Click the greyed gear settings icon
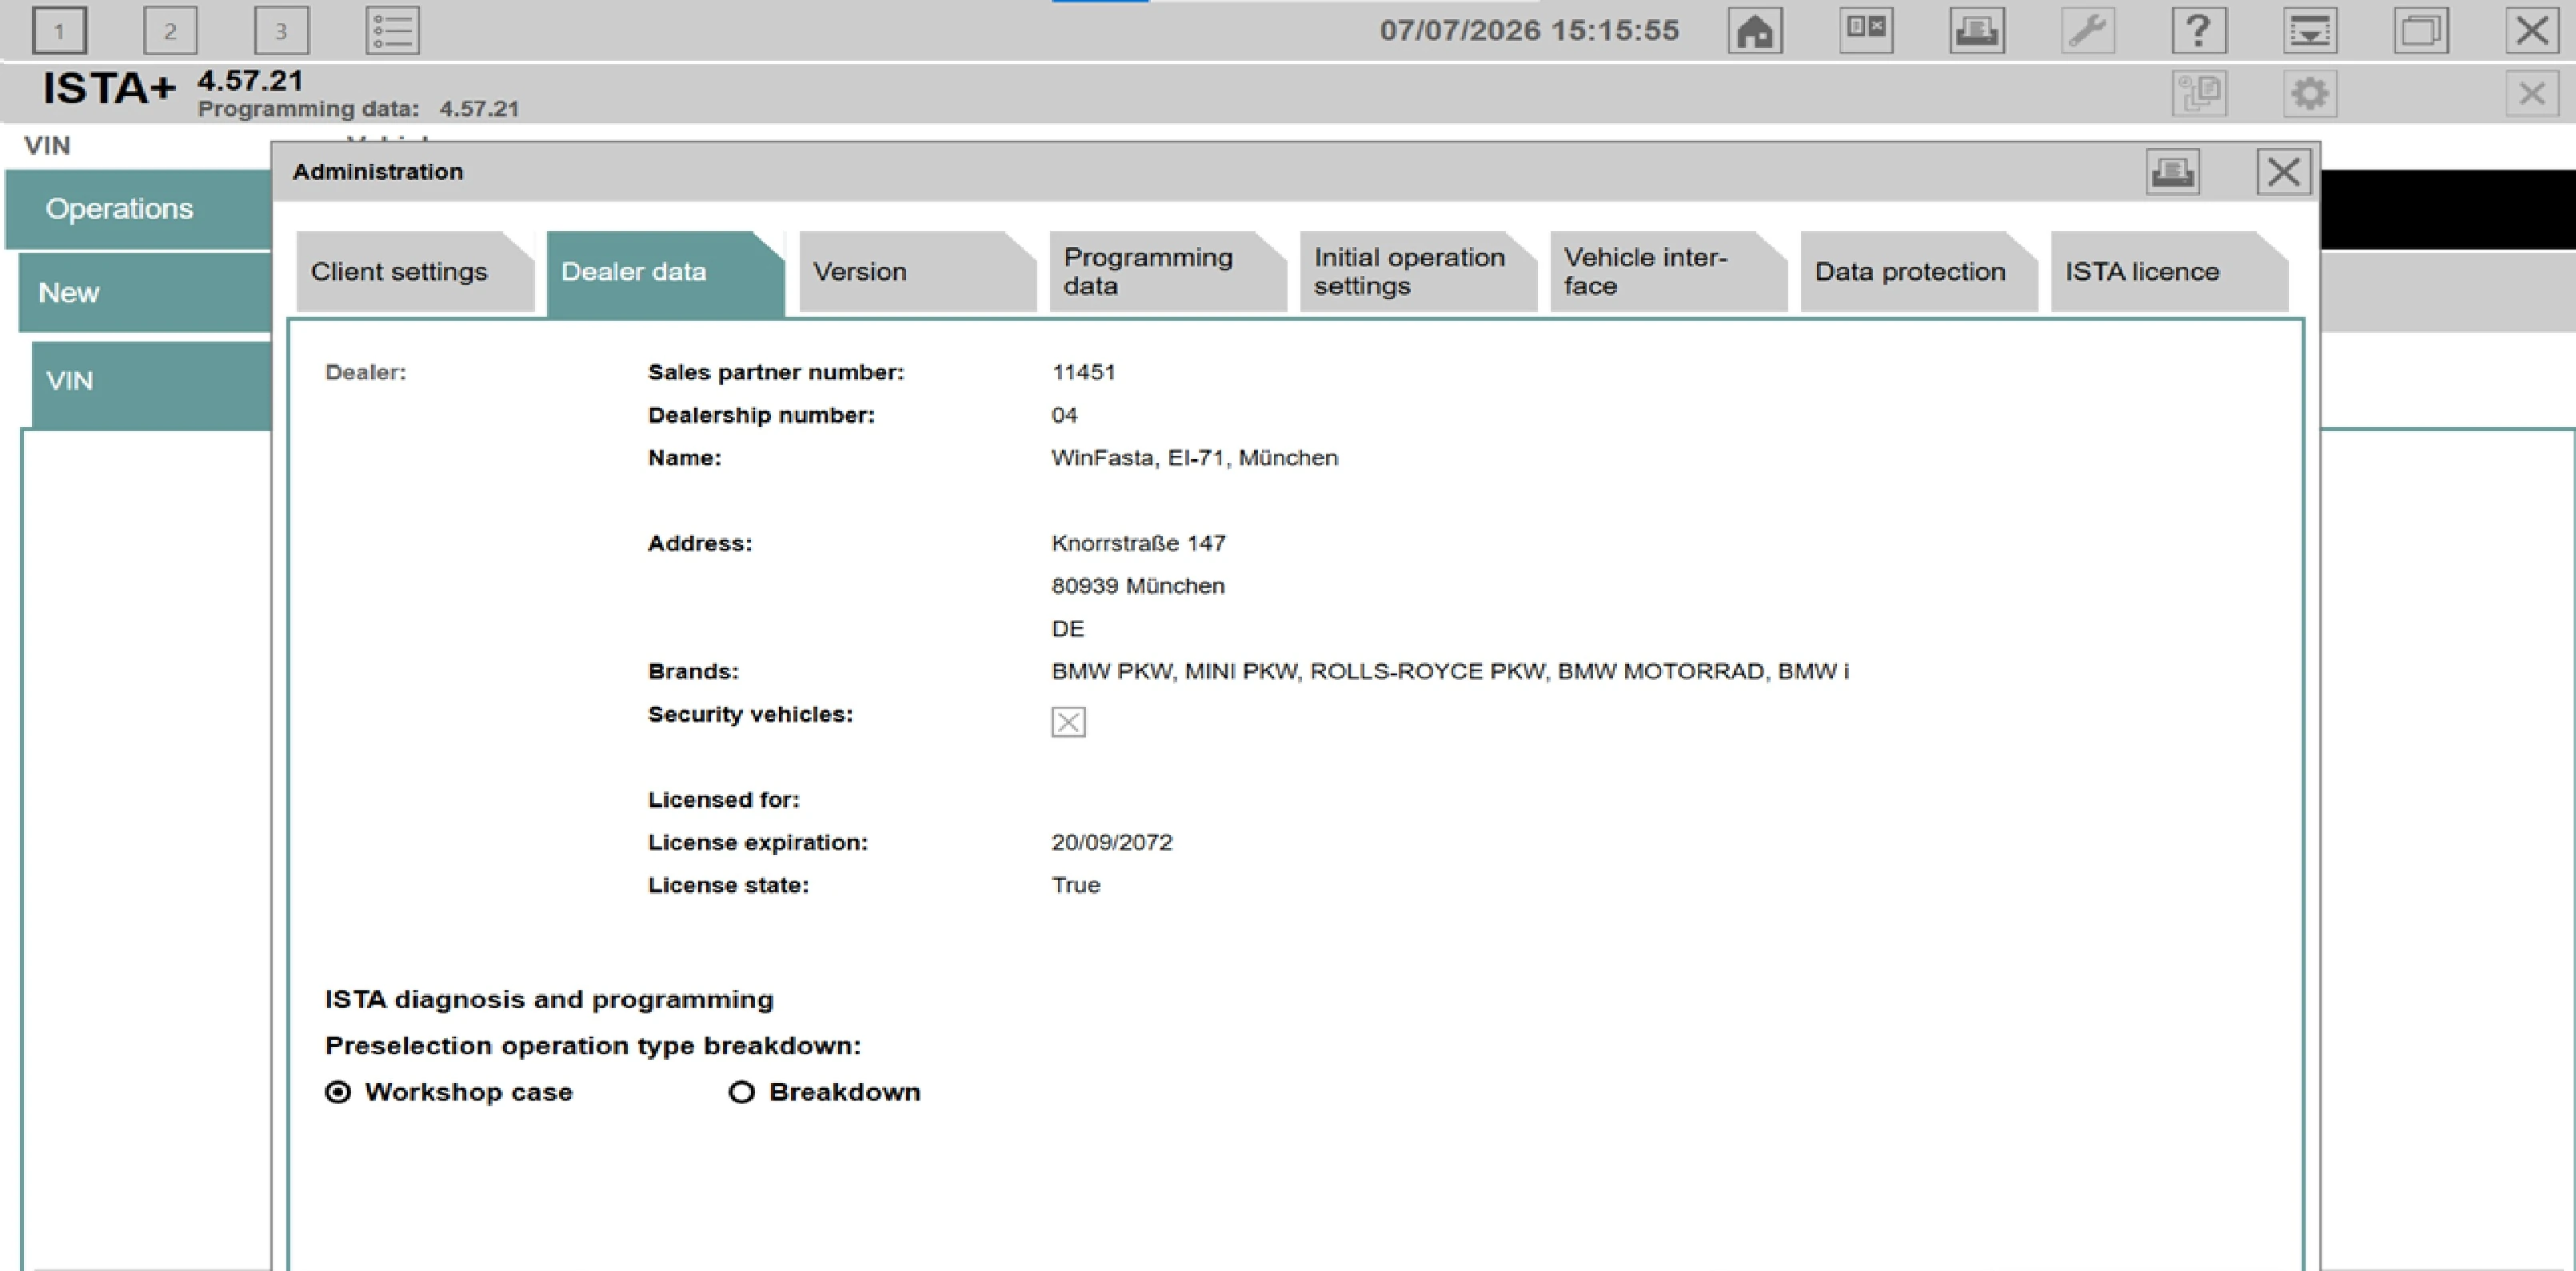This screenshot has height=1271, width=2576. [2310, 94]
